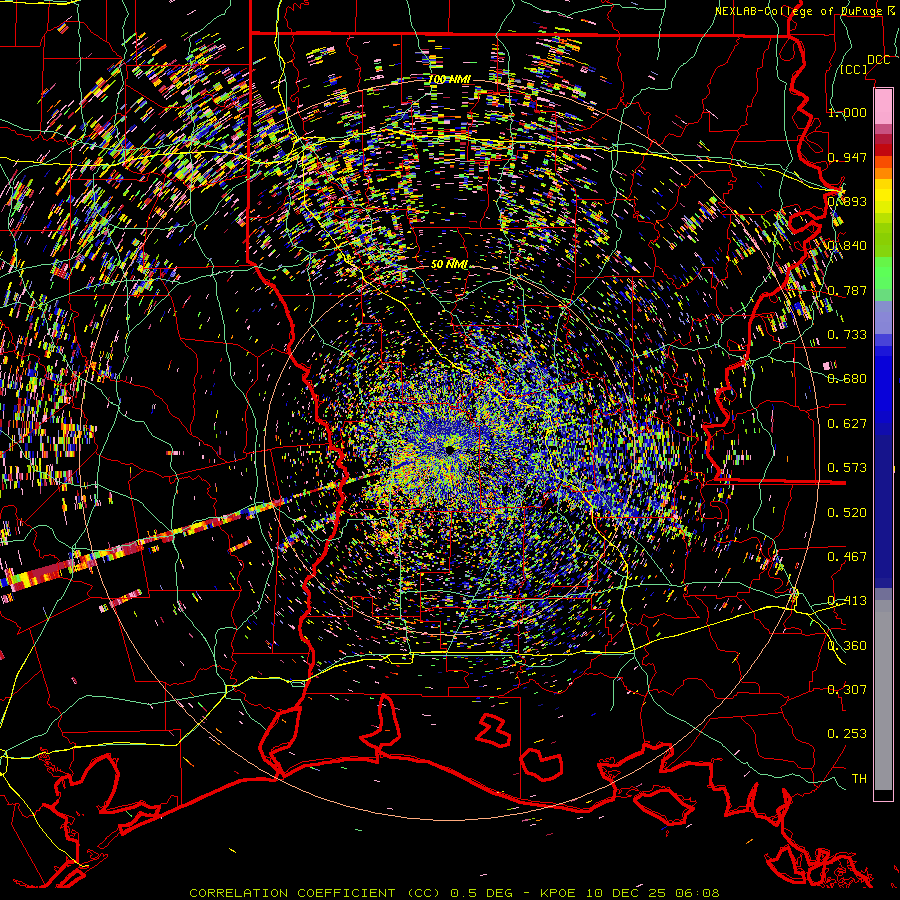Screen dimensions: 900x900
Task: Click the 0.520 scale value
Action: pyautogui.click(x=847, y=513)
